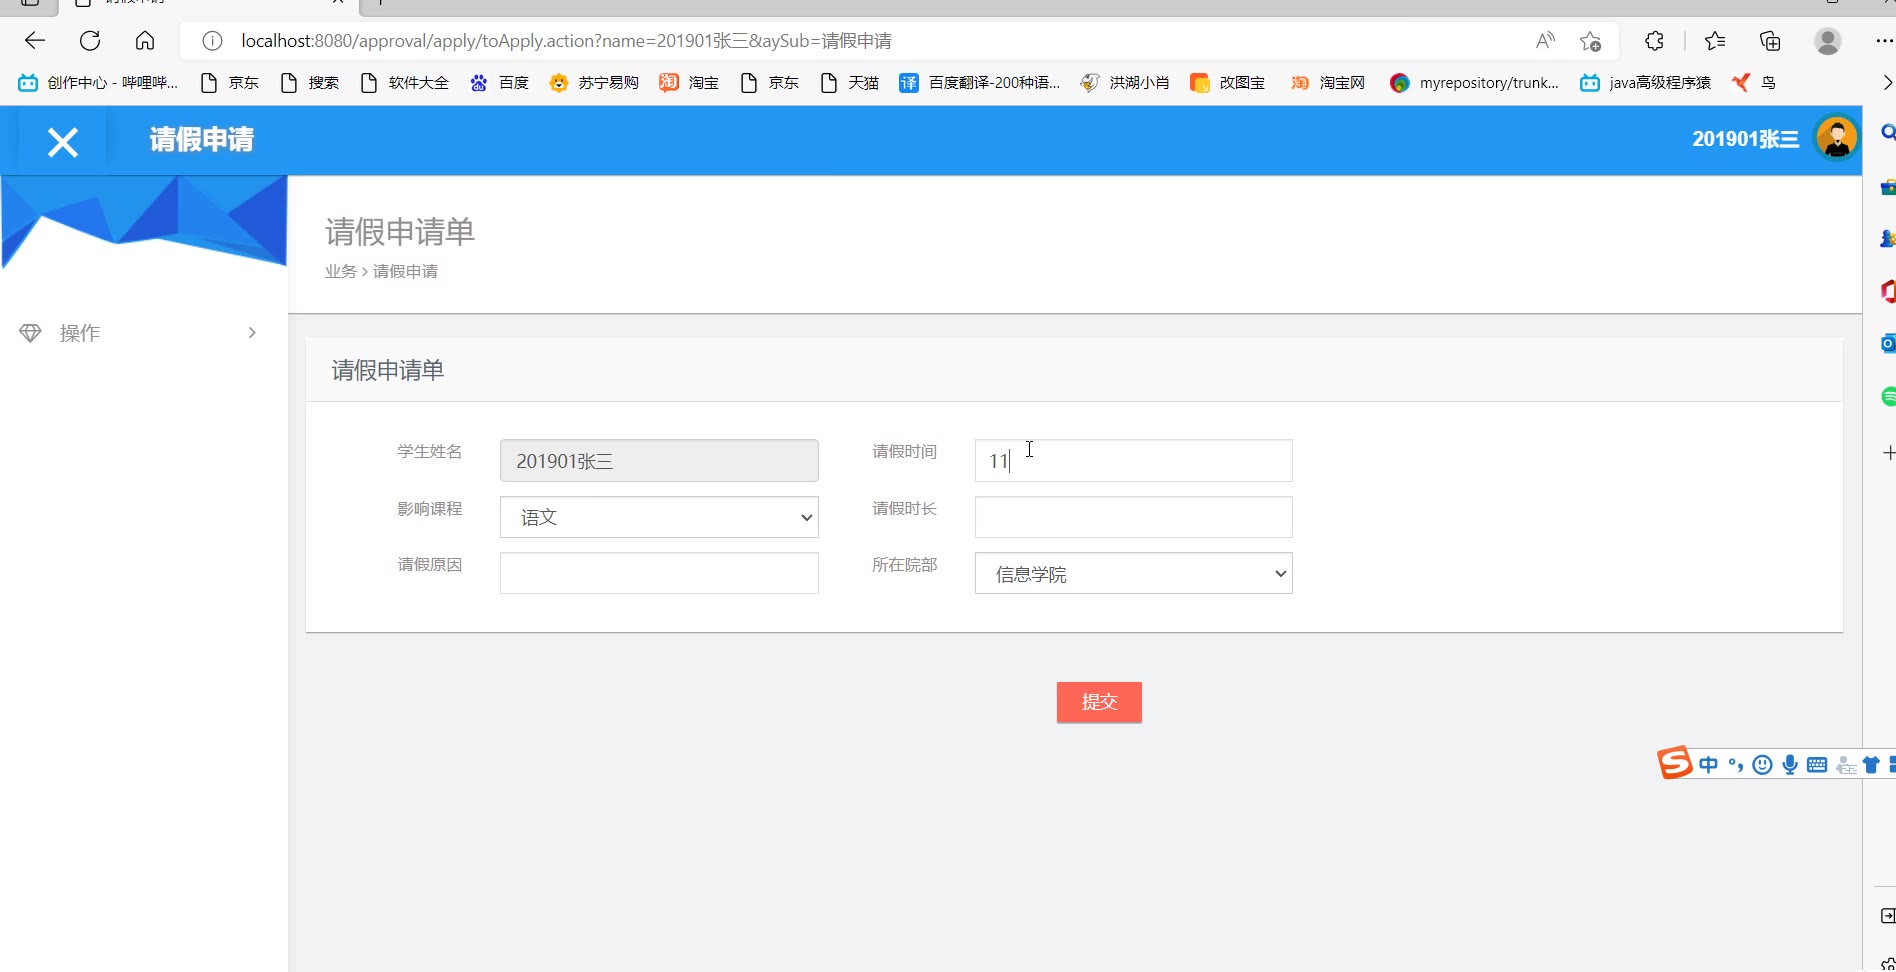This screenshot has width=1896, height=972.
Task: Show more bookmarks overflow chevron
Action: [x=1887, y=82]
